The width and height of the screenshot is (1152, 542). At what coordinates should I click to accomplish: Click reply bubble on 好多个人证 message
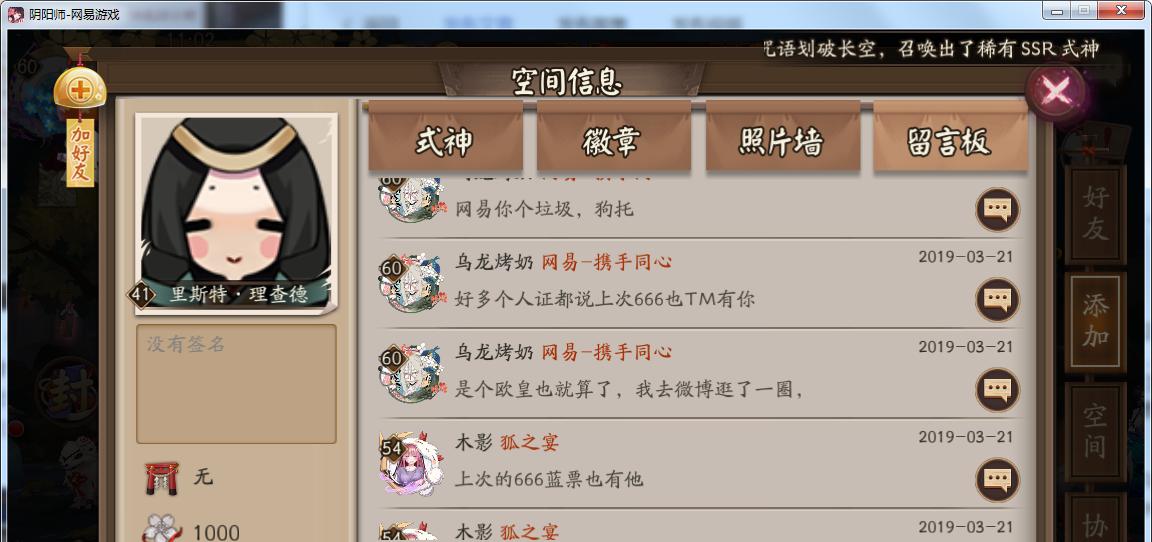[x=997, y=300]
